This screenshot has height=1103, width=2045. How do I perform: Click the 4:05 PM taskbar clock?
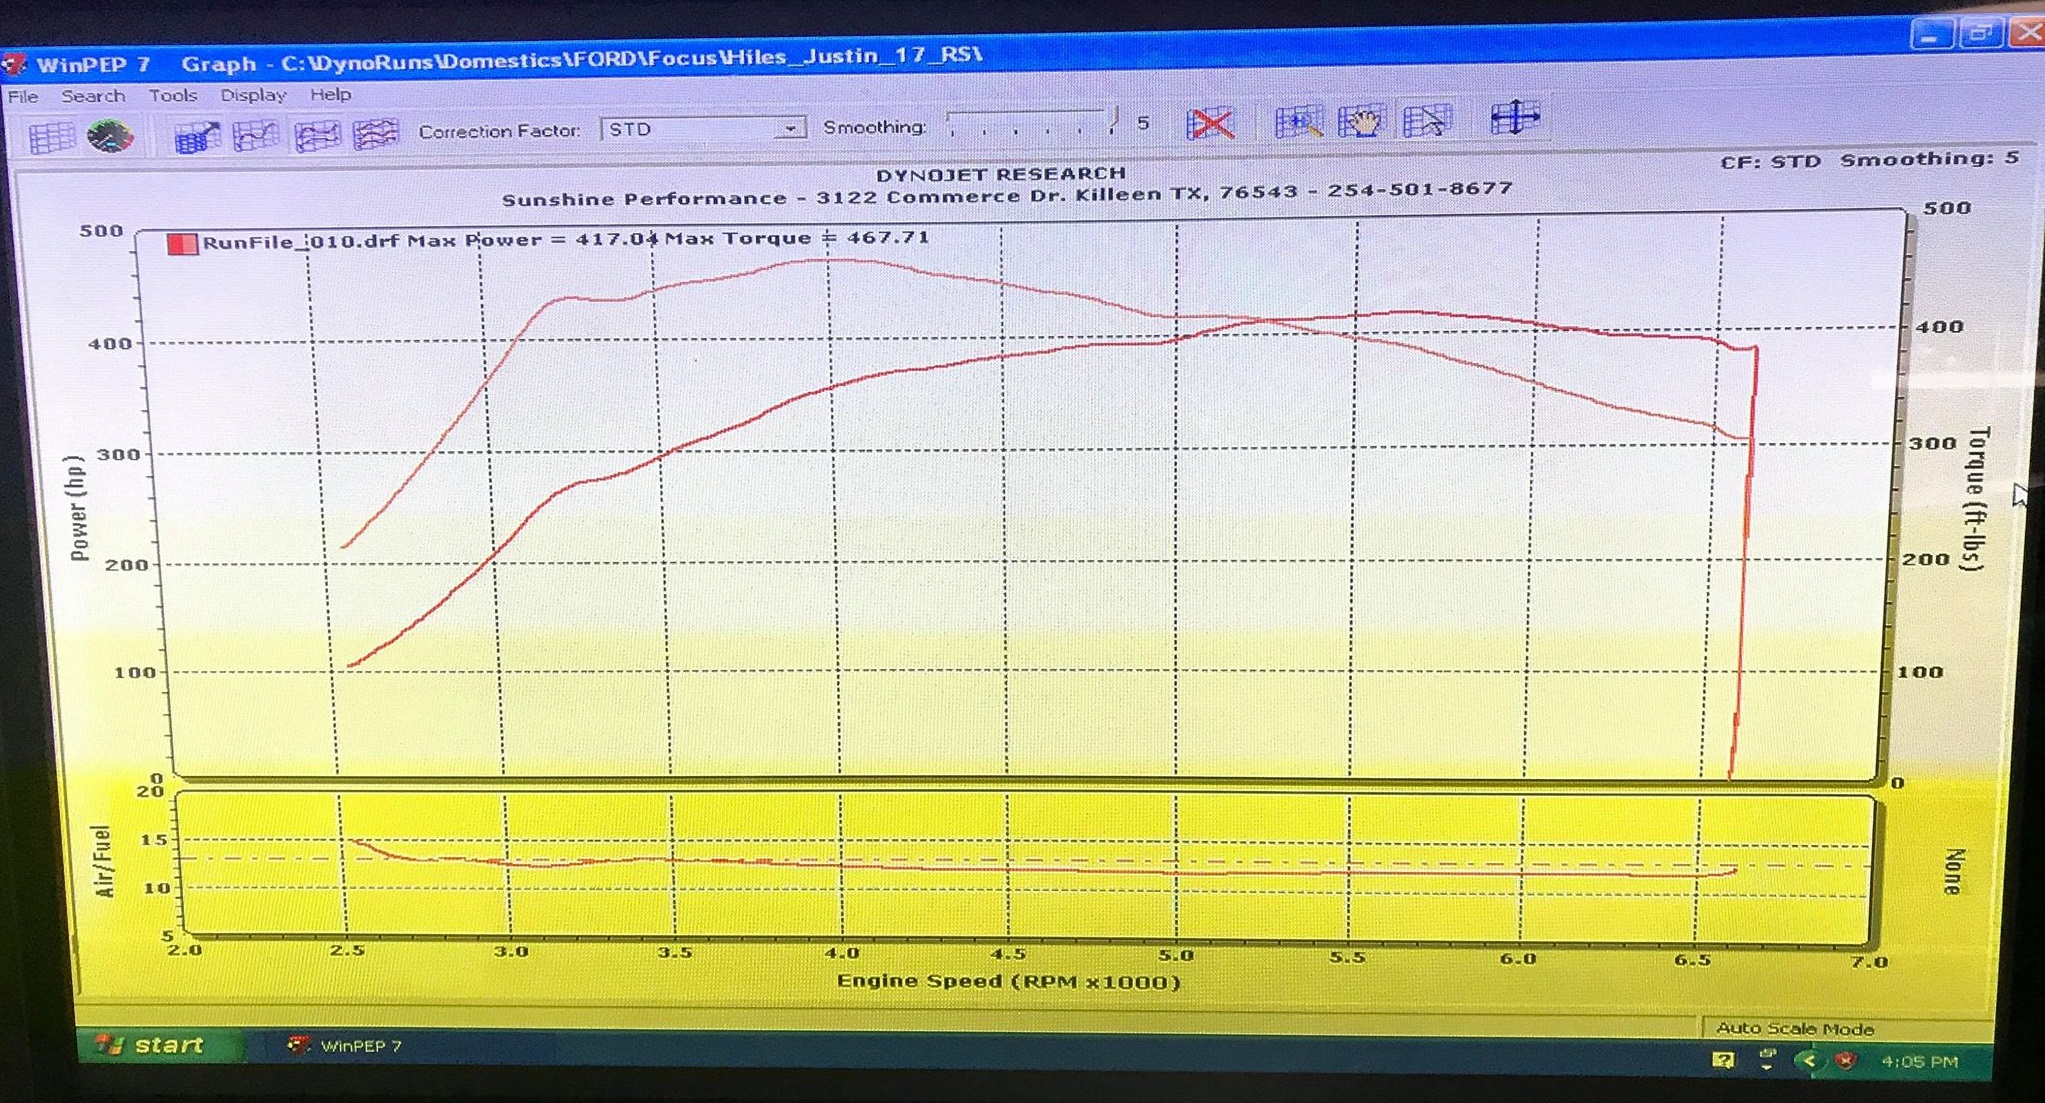(x=1918, y=1061)
